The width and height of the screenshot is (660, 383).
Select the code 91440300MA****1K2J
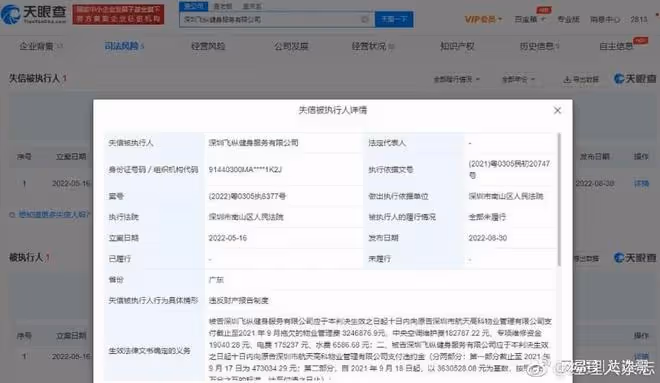(x=245, y=169)
